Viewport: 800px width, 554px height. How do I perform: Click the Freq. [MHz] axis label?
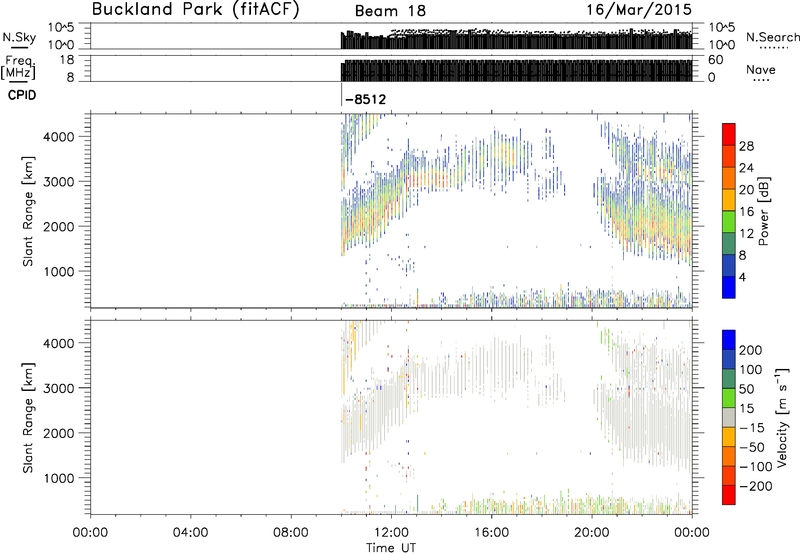[18, 67]
